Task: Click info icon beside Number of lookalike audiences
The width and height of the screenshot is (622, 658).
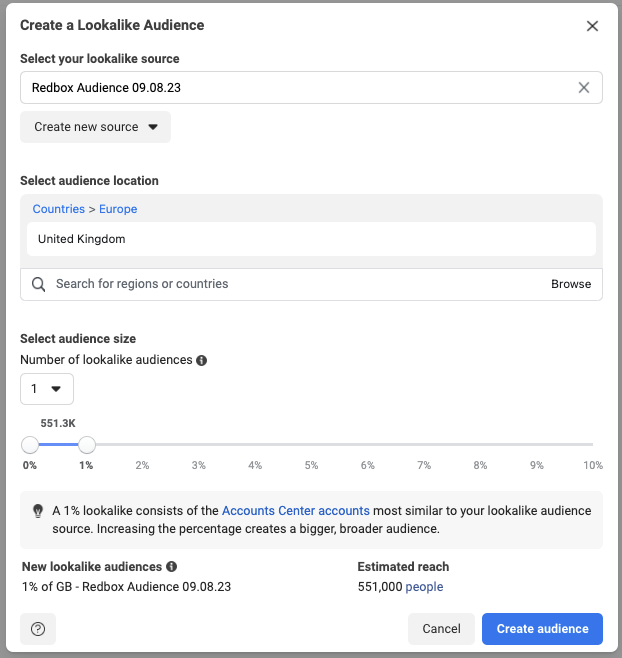Action: 202,360
